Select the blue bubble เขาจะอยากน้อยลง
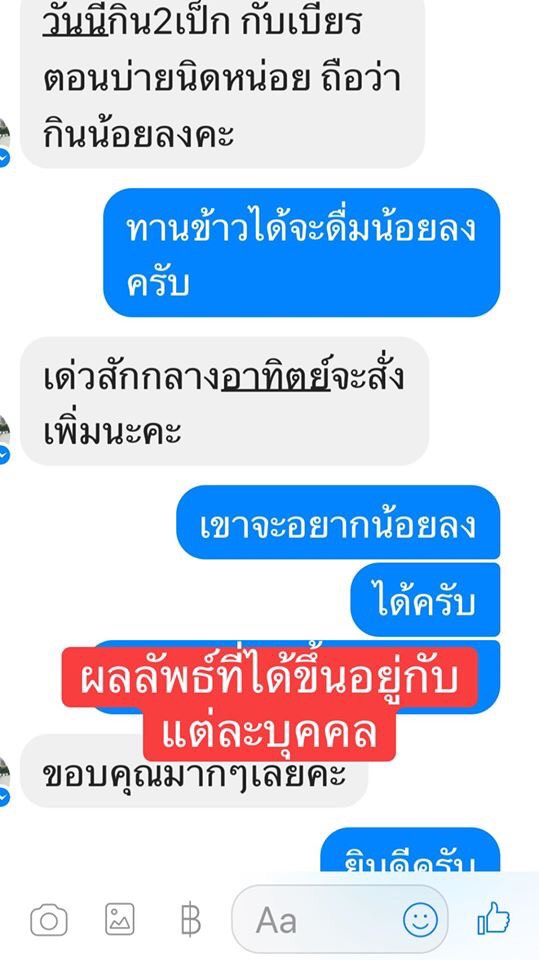The image size is (539, 960). 338,522
